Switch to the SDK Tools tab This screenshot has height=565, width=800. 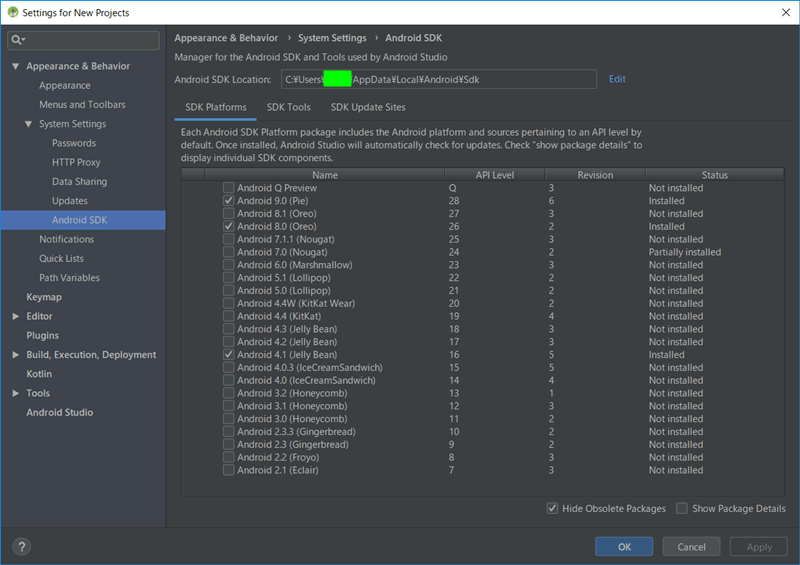click(x=288, y=107)
